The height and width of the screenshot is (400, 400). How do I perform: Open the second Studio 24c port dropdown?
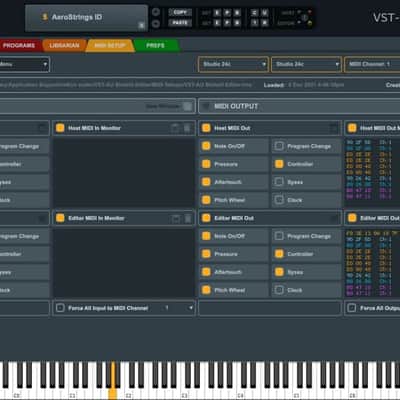coord(306,64)
